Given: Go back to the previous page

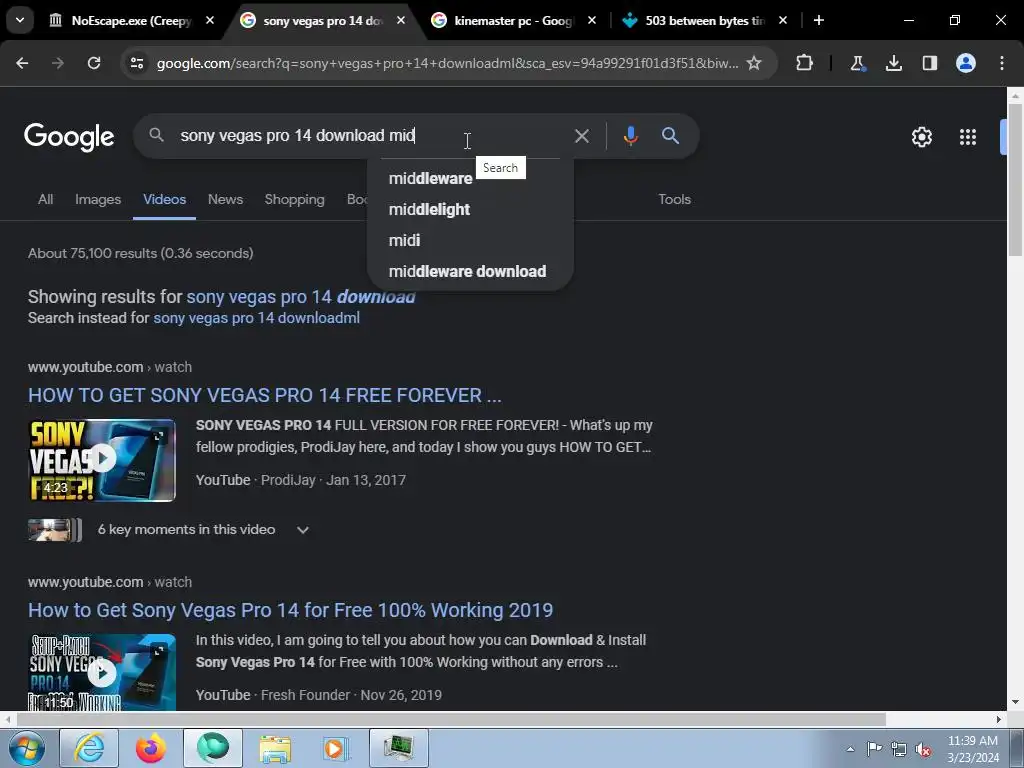Looking at the screenshot, I should (x=22, y=63).
